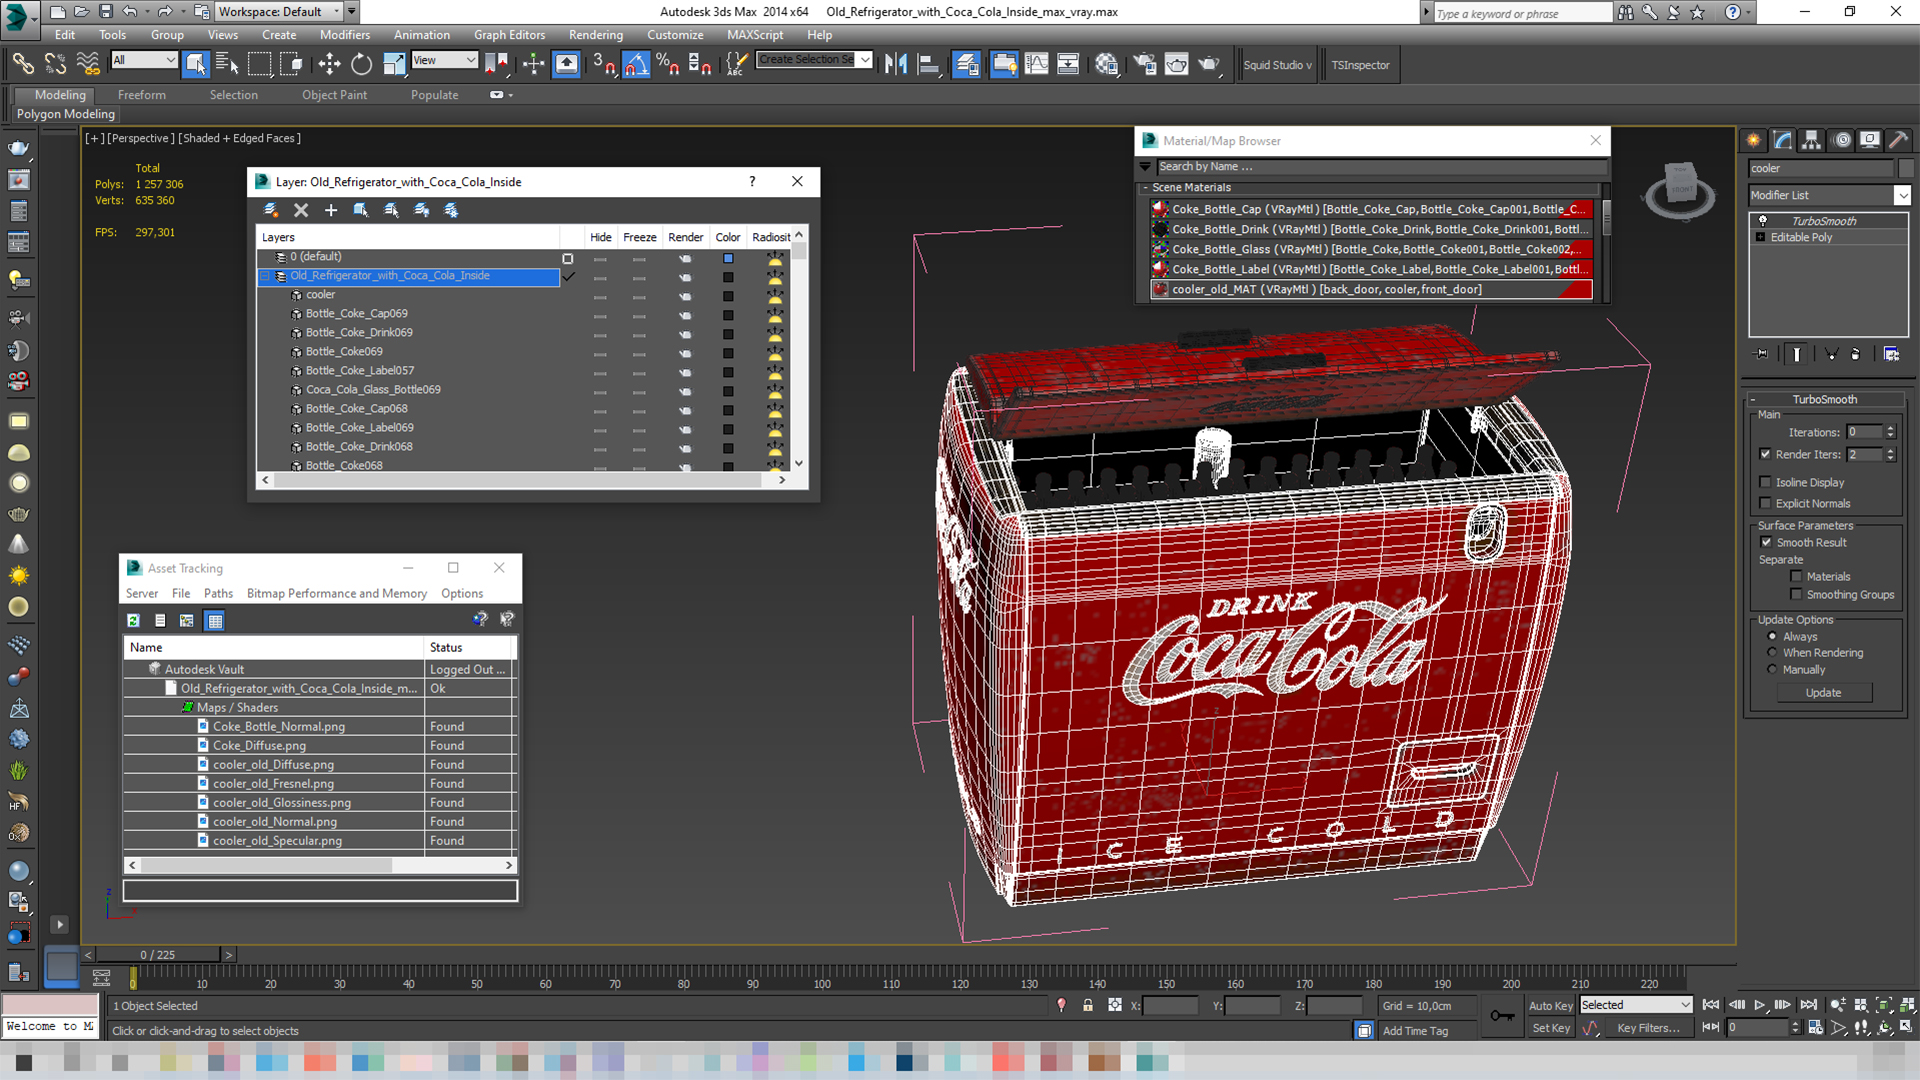Open the Paths menu in Asset Tracking
Viewport: 1920px width, 1080px height.
click(x=218, y=593)
